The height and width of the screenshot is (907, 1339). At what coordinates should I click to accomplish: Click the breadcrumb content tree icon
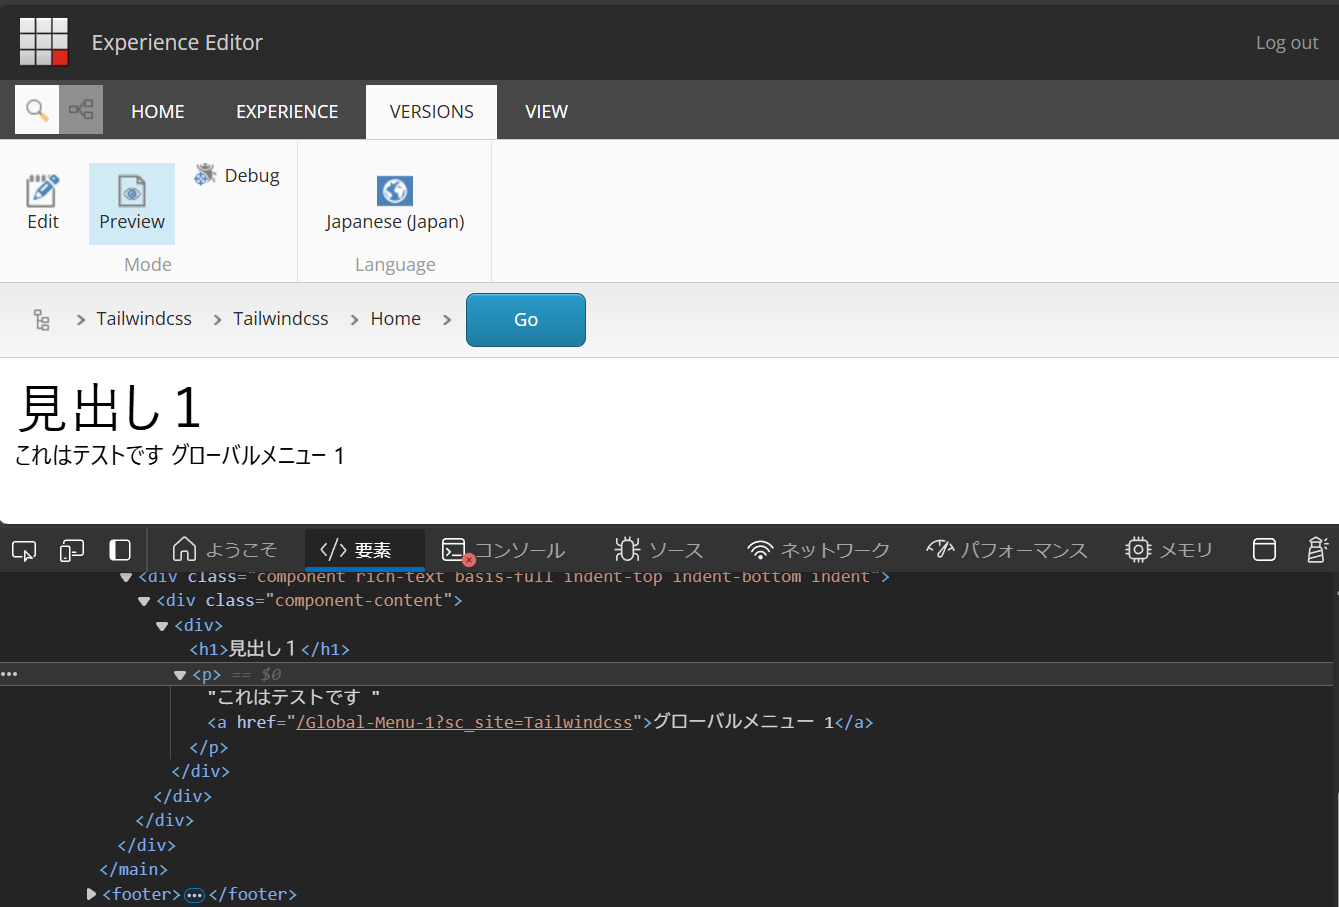(41, 320)
